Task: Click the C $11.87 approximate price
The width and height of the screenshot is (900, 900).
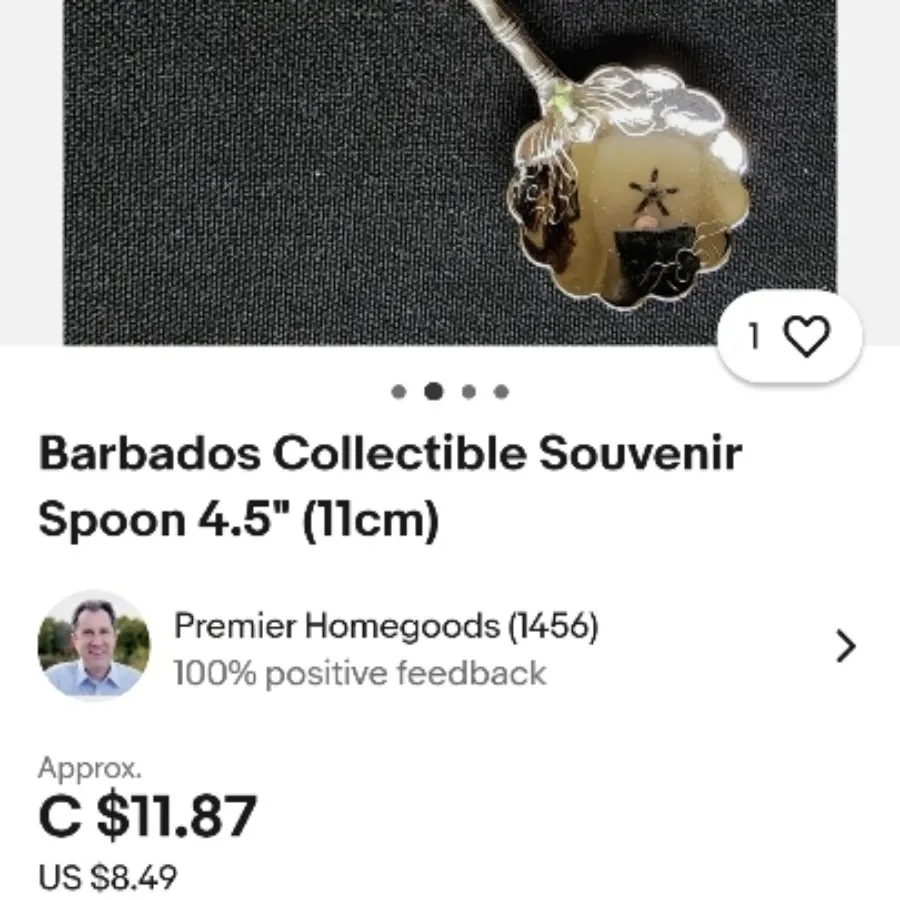Action: pos(148,815)
